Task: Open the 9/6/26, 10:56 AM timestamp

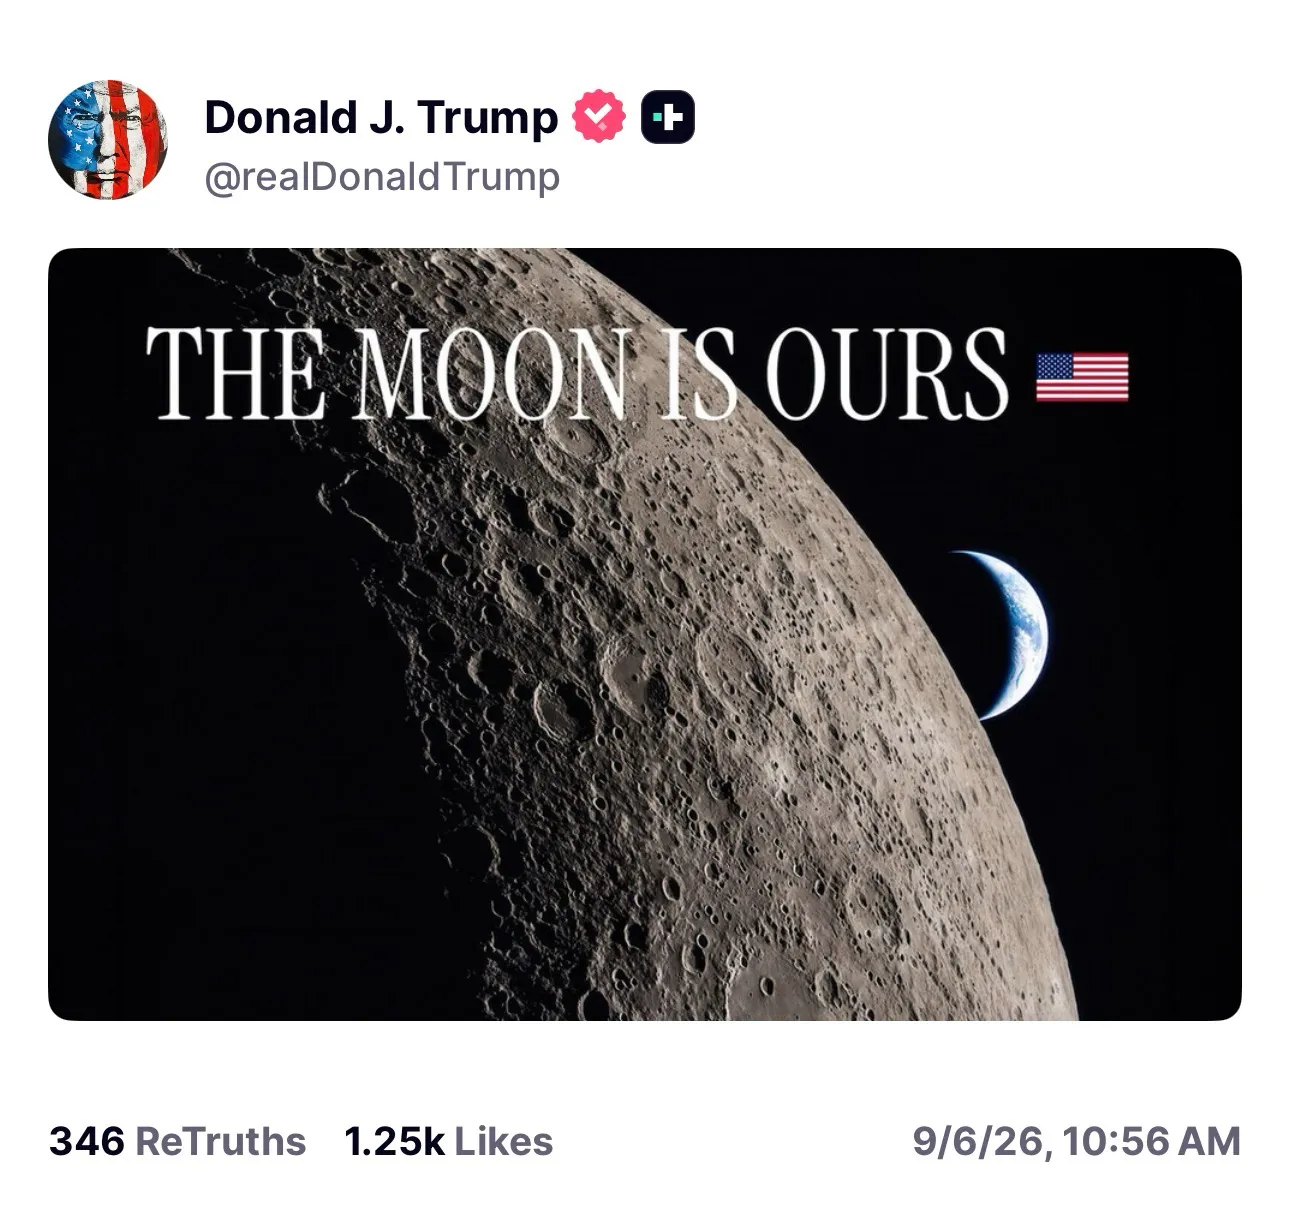Action: (x=1076, y=1141)
